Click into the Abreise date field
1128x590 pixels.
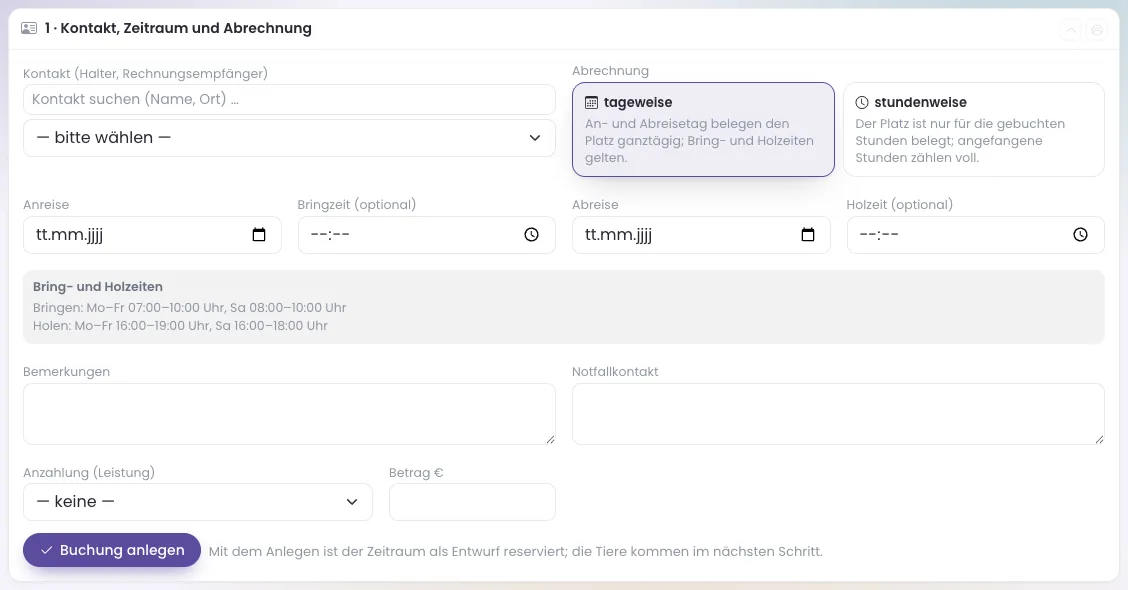[701, 235]
